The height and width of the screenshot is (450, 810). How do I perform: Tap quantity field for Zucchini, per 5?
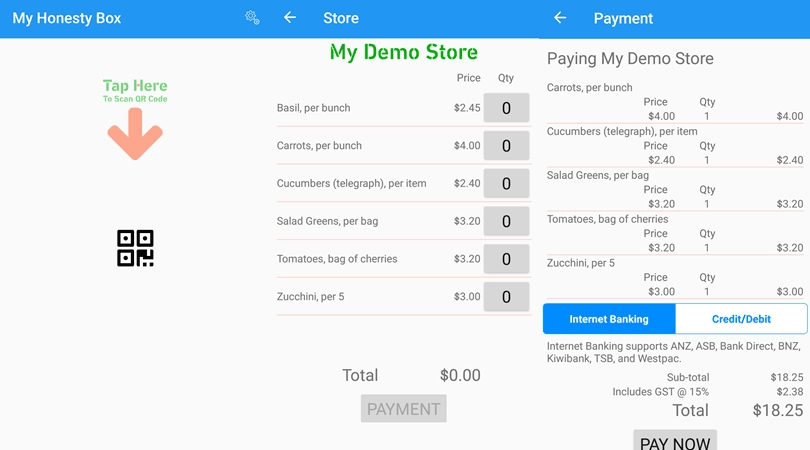coord(506,297)
